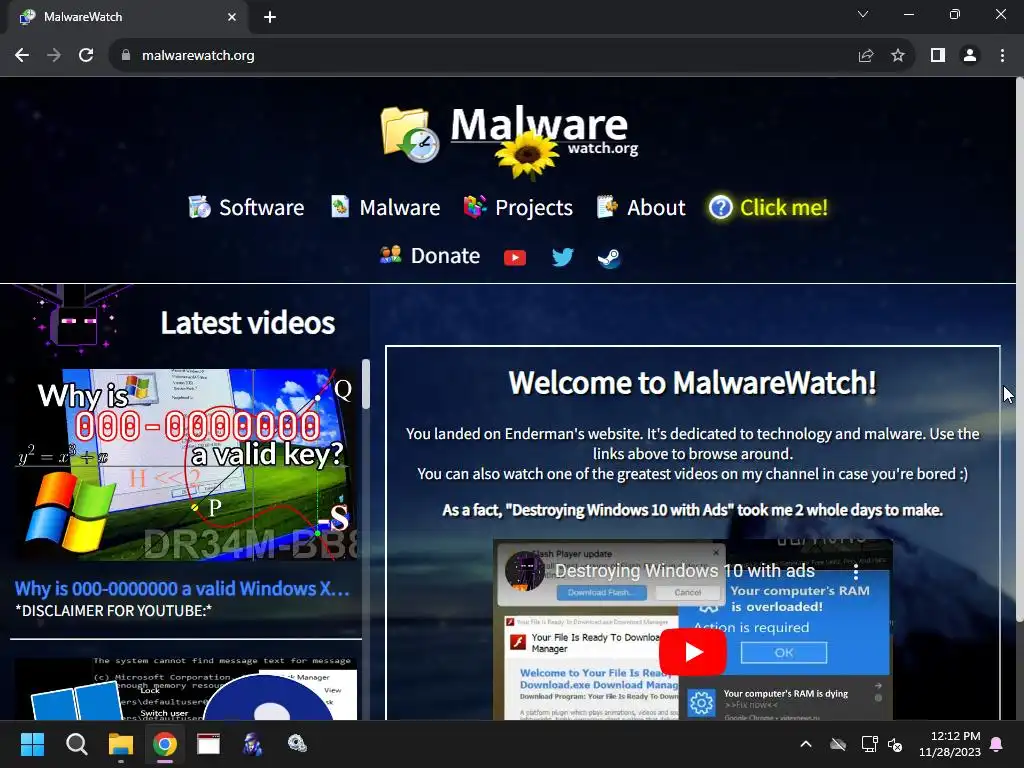Image resolution: width=1024 pixels, height=768 pixels.
Task: Open File Explorer from the taskbar
Action: point(121,744)
